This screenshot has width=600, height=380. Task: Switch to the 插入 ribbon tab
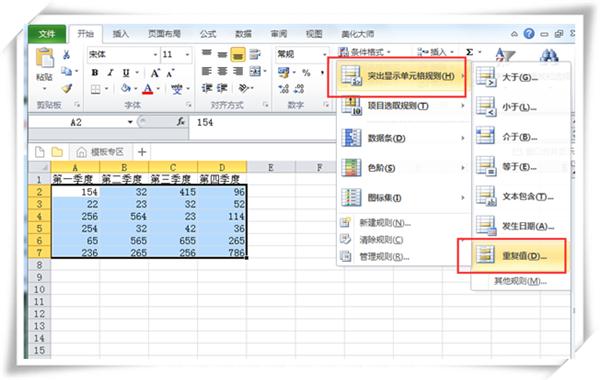pyautogui.click(x=121, y=34)
